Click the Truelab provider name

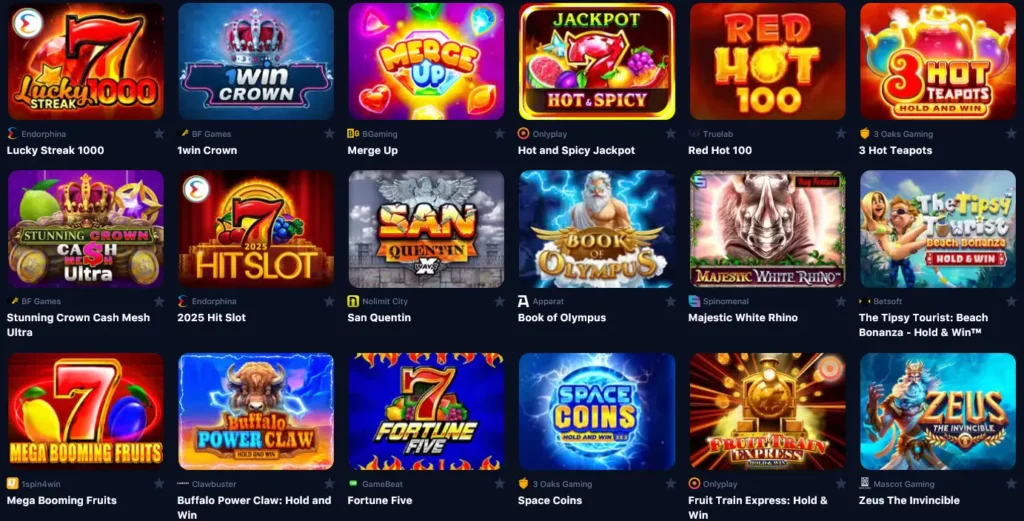click(718, 134)
